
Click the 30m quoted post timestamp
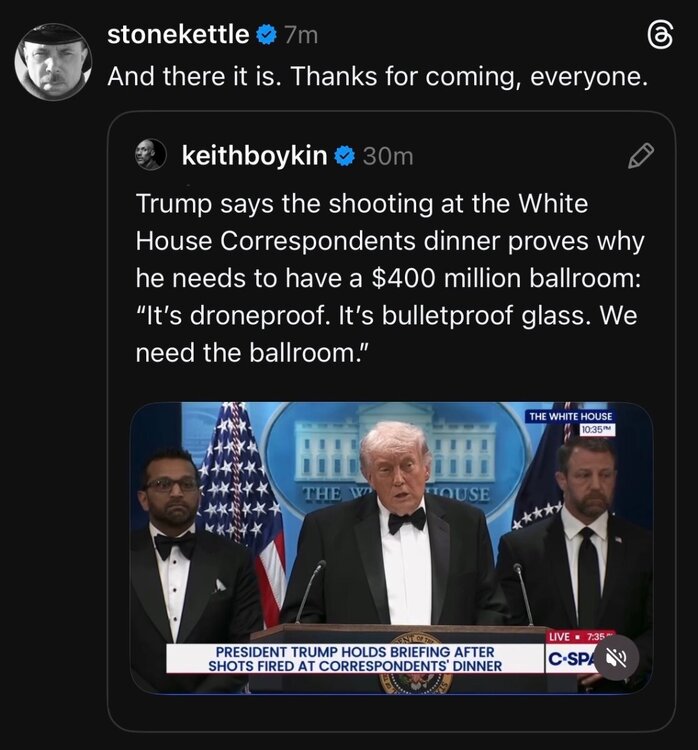click(x=387, y=155)
